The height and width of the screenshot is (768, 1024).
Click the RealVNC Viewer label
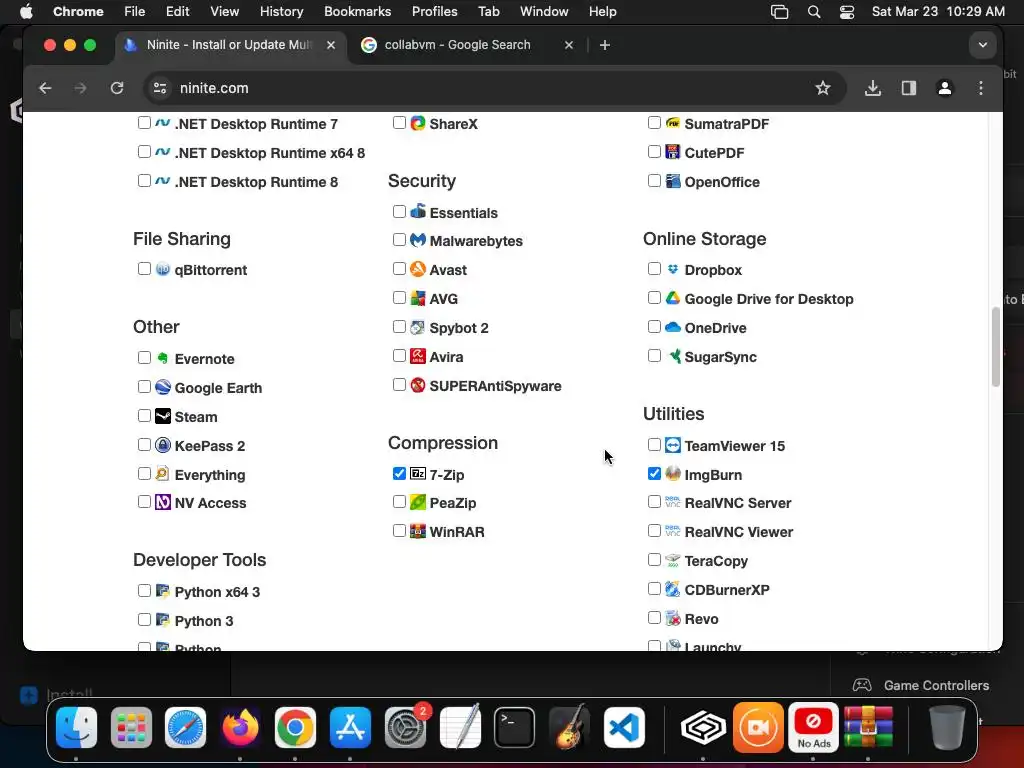[x=739, y=532]
